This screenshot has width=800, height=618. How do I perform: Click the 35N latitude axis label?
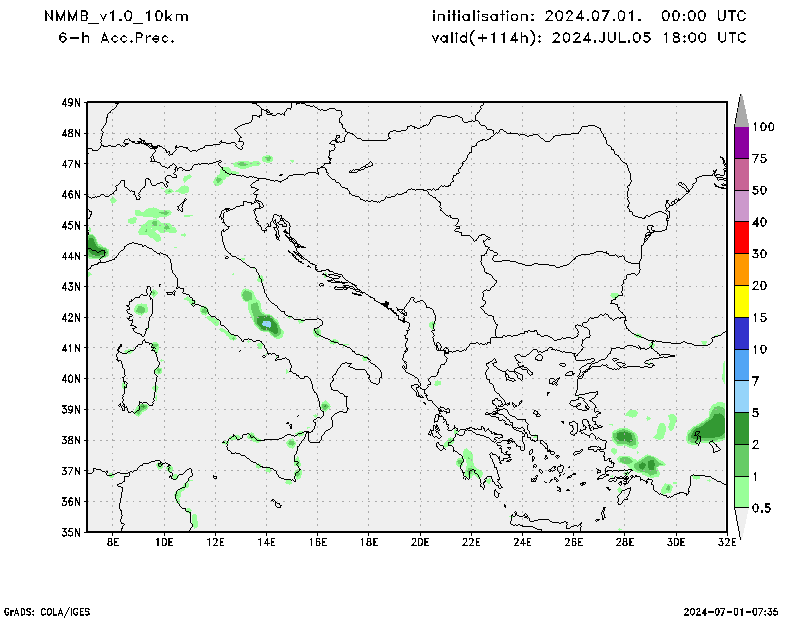71,532
